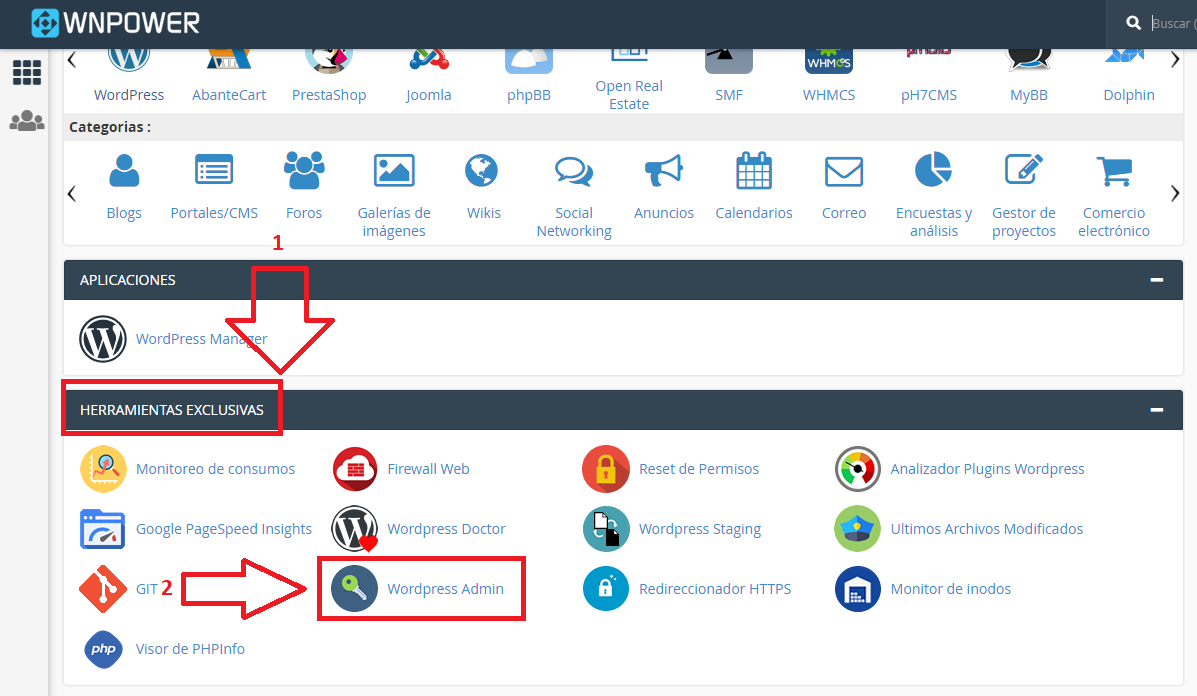Open the apps grid sidebar icon
The image size is (1197, 696).
tap(27, 72)
